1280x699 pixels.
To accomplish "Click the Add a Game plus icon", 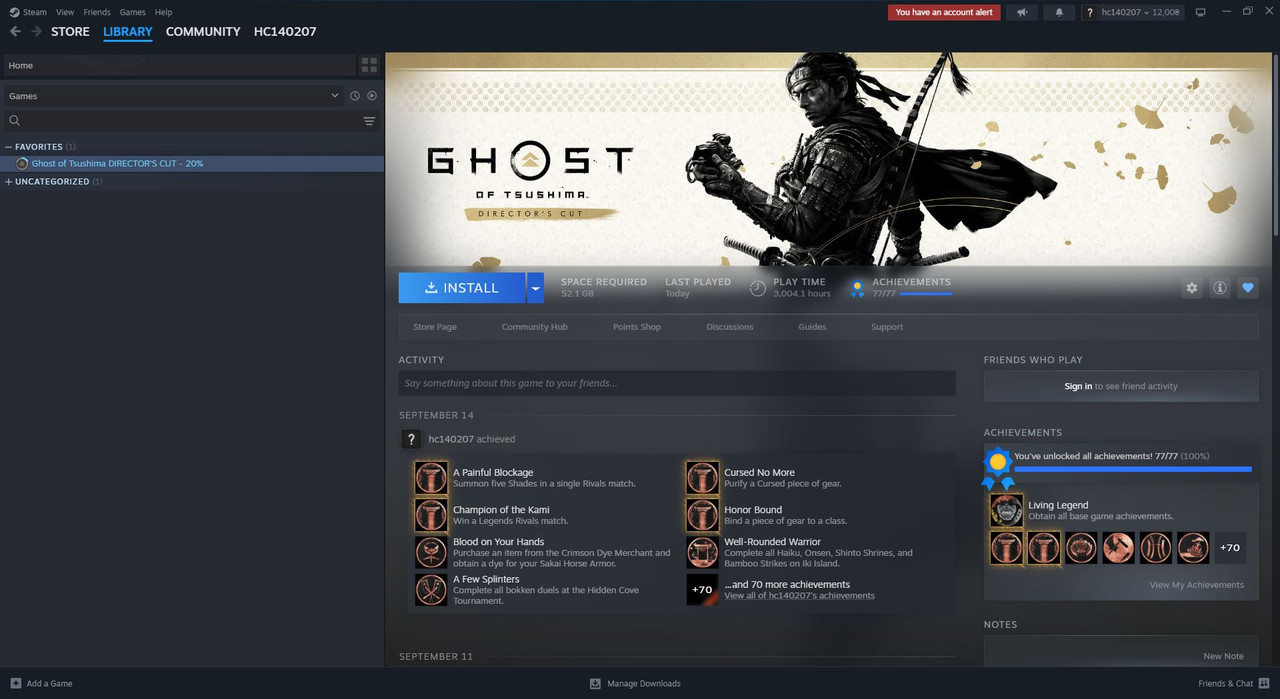I will point(15,683).
